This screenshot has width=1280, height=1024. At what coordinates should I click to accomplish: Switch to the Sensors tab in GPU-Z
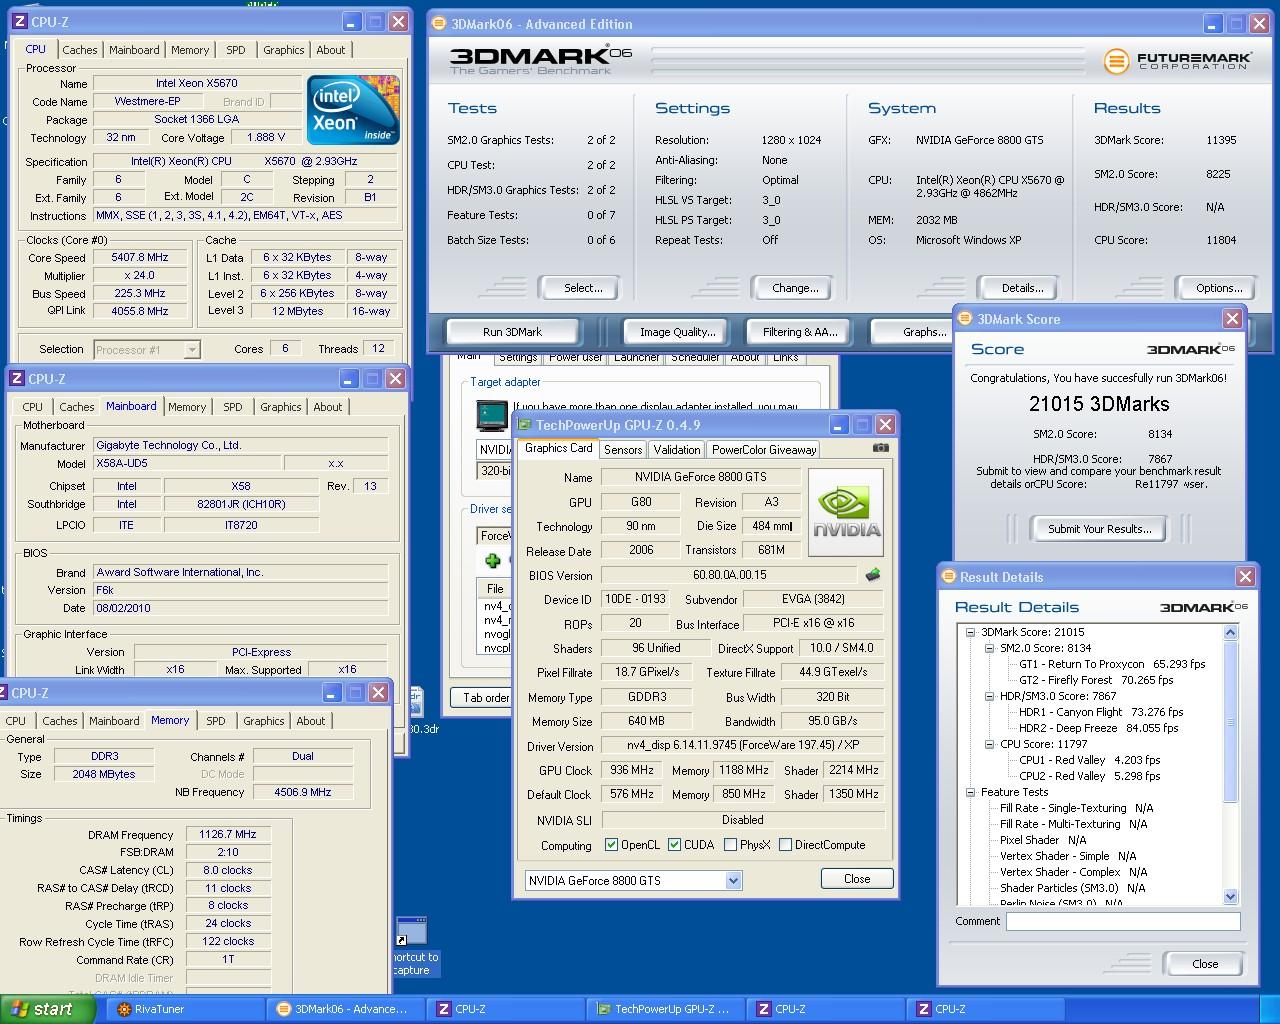[x=623, y=450]
